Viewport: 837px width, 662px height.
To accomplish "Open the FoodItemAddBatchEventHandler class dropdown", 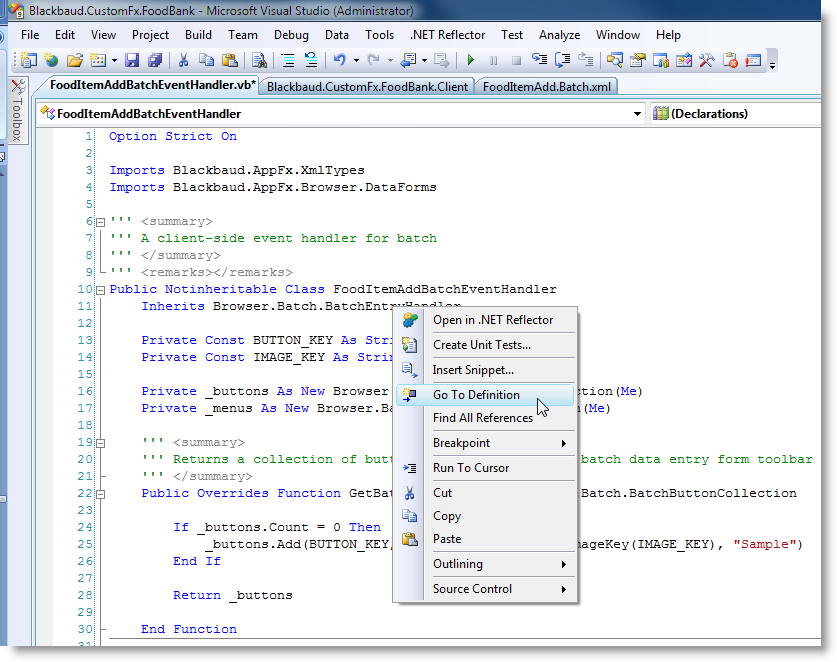I will pos(342,114).
